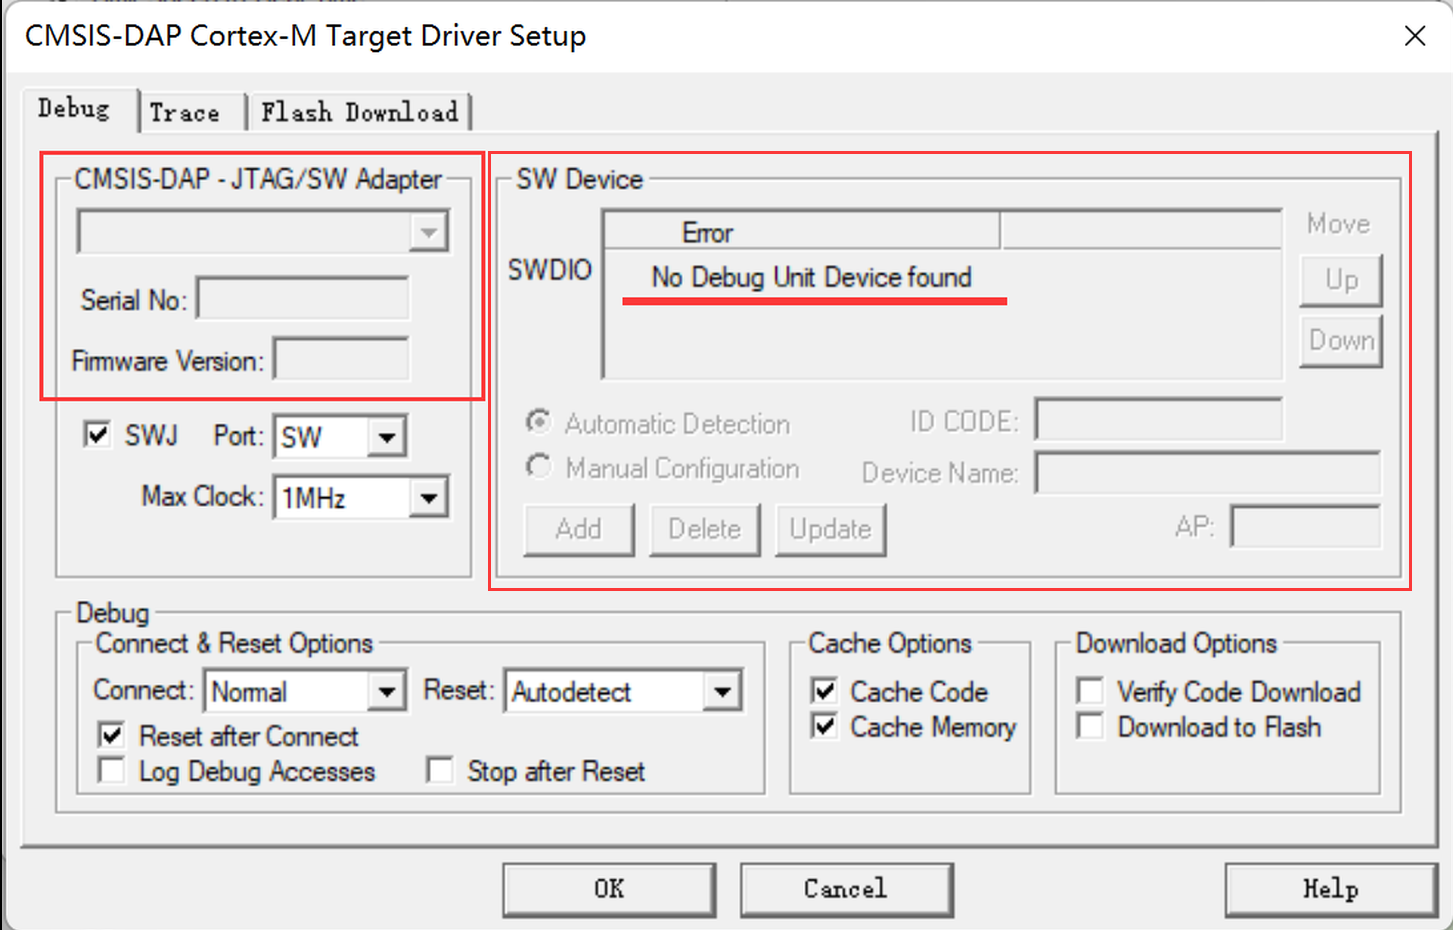Expand the Reset Autodetect dropdown
Viewport: 1453px width, 930px height.
point(721,692)
